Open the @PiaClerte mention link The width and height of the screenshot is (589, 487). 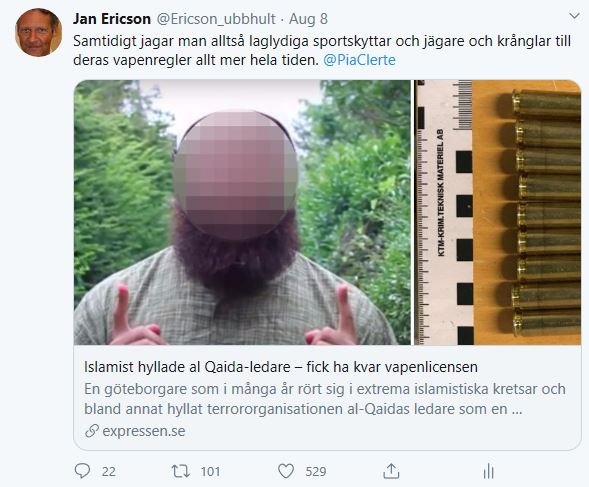point(359,60)
